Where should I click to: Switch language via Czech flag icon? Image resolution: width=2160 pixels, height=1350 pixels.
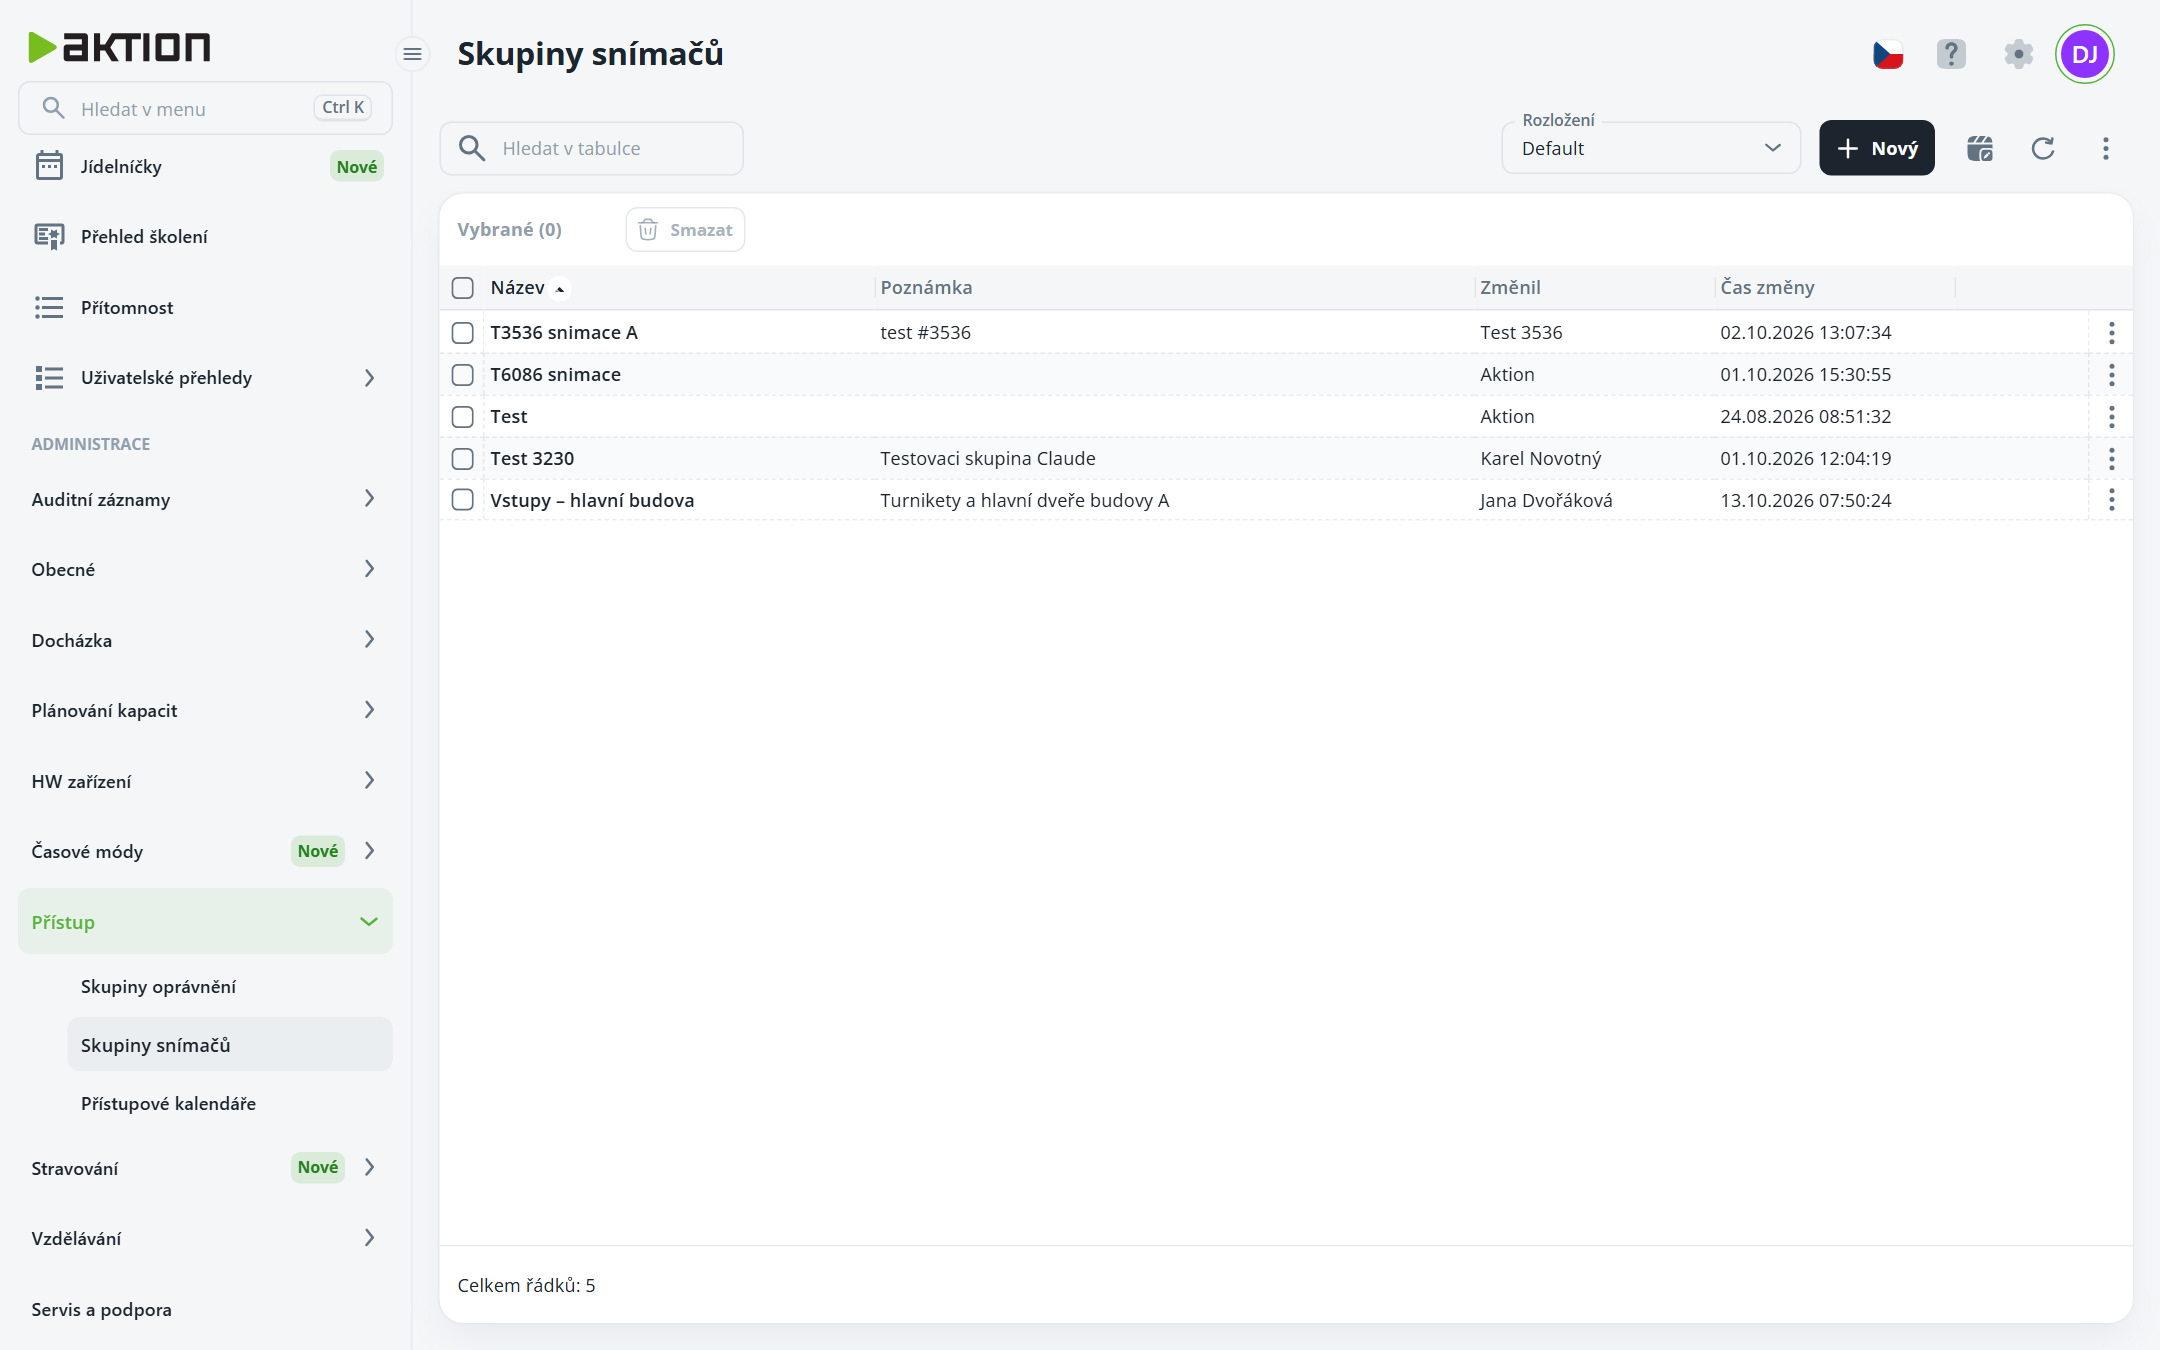click(1887, 54)
